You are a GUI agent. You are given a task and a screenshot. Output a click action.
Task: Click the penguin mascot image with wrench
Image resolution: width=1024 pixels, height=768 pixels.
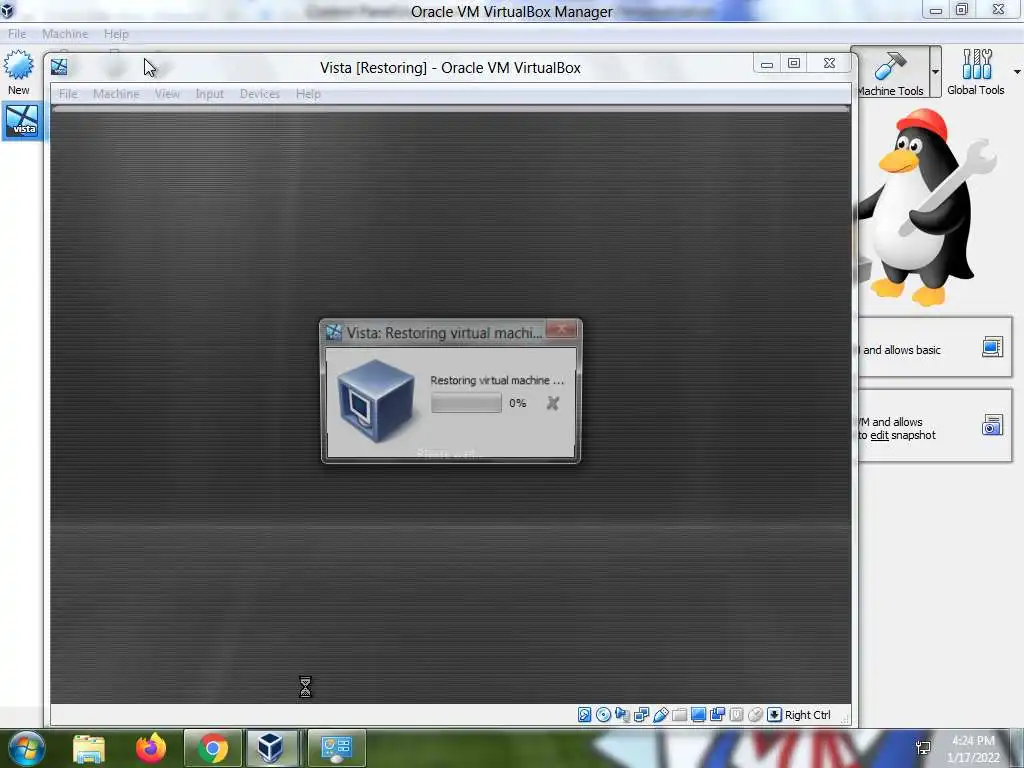pyautogui.click(x=927, y=208)
